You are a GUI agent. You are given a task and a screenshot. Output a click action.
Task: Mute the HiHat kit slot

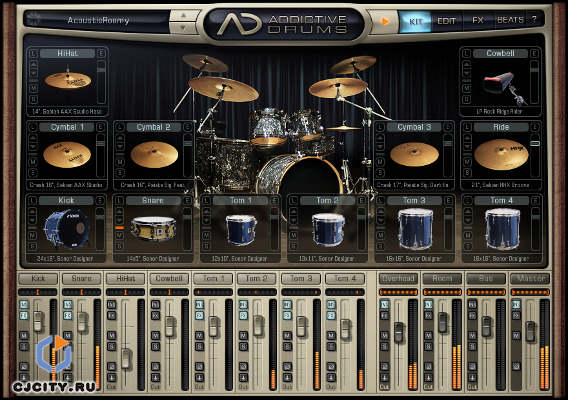33,88
